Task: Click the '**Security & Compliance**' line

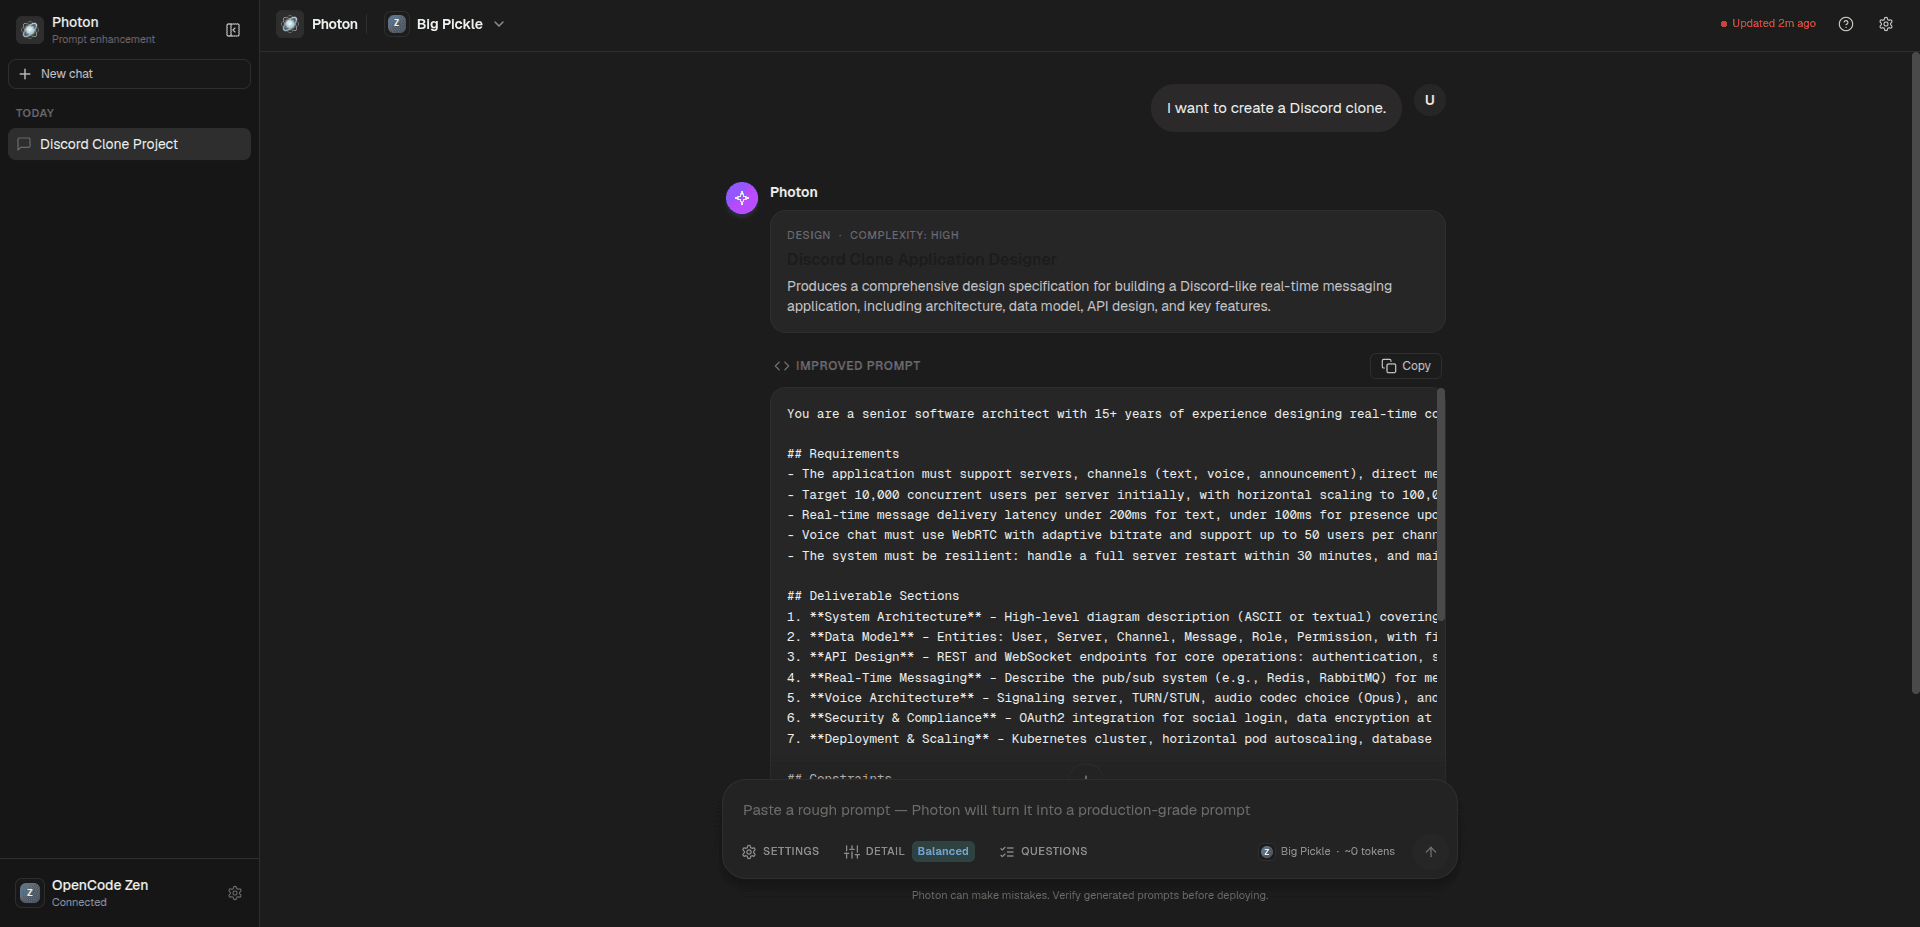Action: (x=1109, y=718)
